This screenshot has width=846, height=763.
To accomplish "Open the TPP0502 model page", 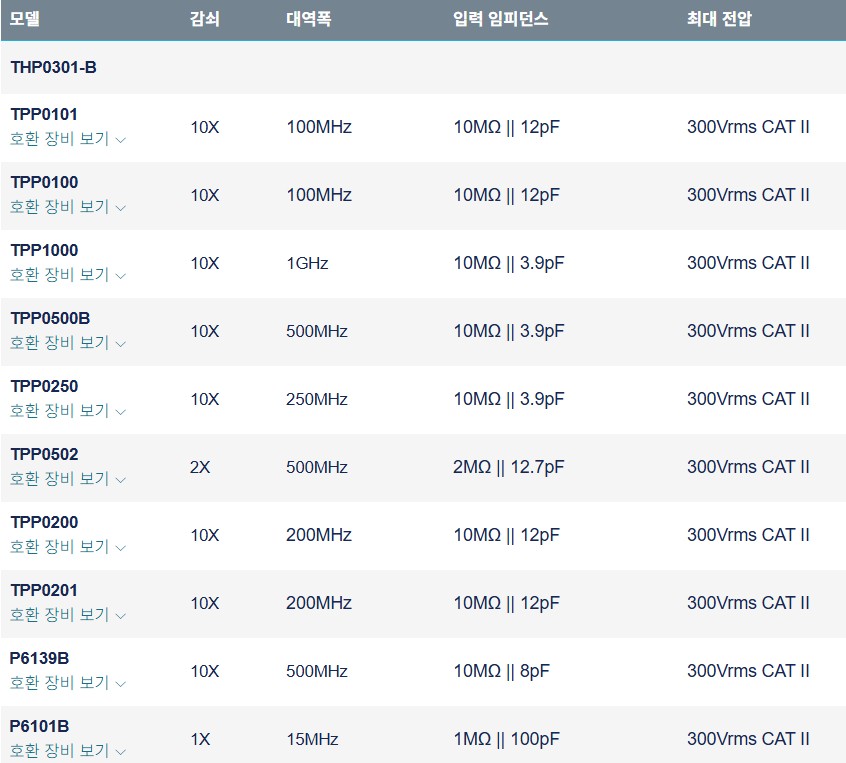I will coord(44,454).
